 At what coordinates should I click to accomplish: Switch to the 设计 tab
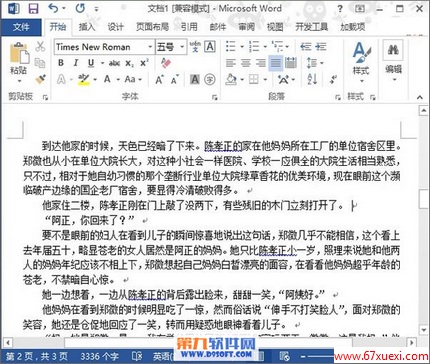[116, 27]
